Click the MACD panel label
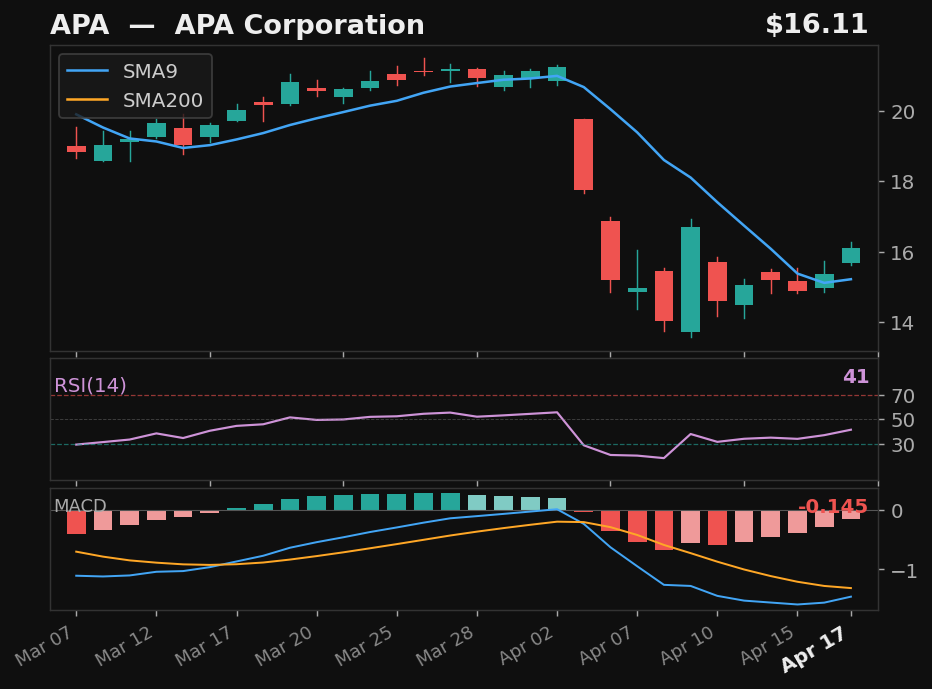 (x=80, y=505)
